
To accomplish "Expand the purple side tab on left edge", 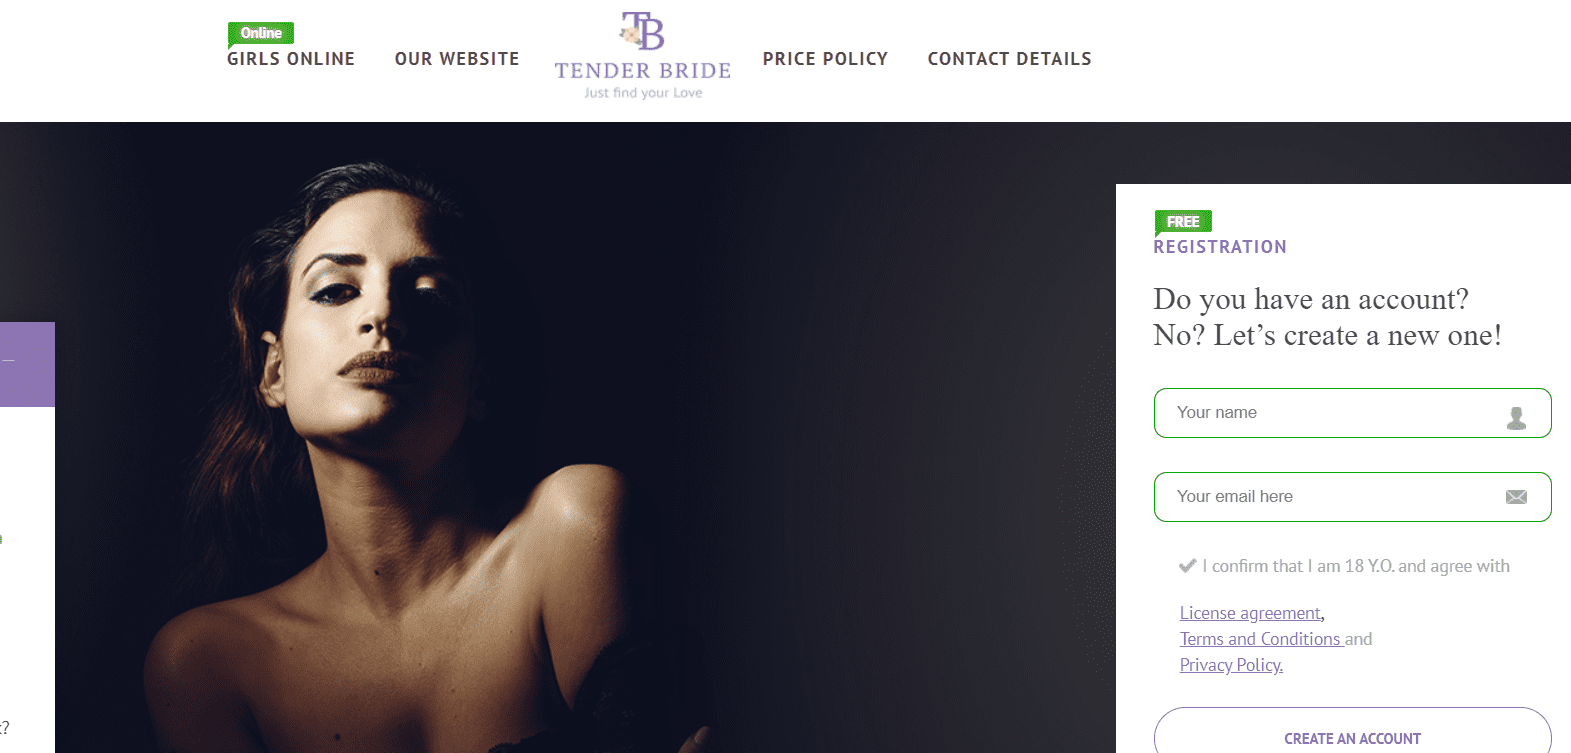I will [27, 364].
